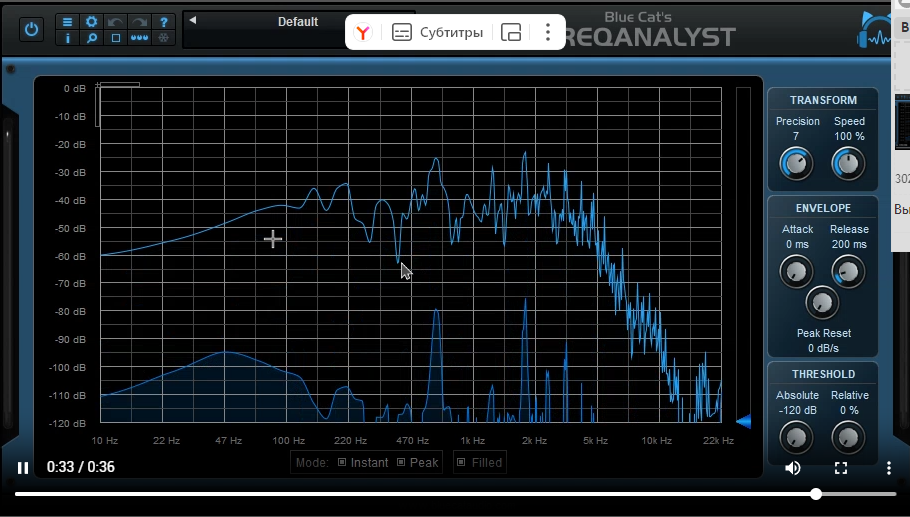This screenshot has width=910, height=517.
Task: Click the Relative threshold knob
Action: (x=848, y=438)
